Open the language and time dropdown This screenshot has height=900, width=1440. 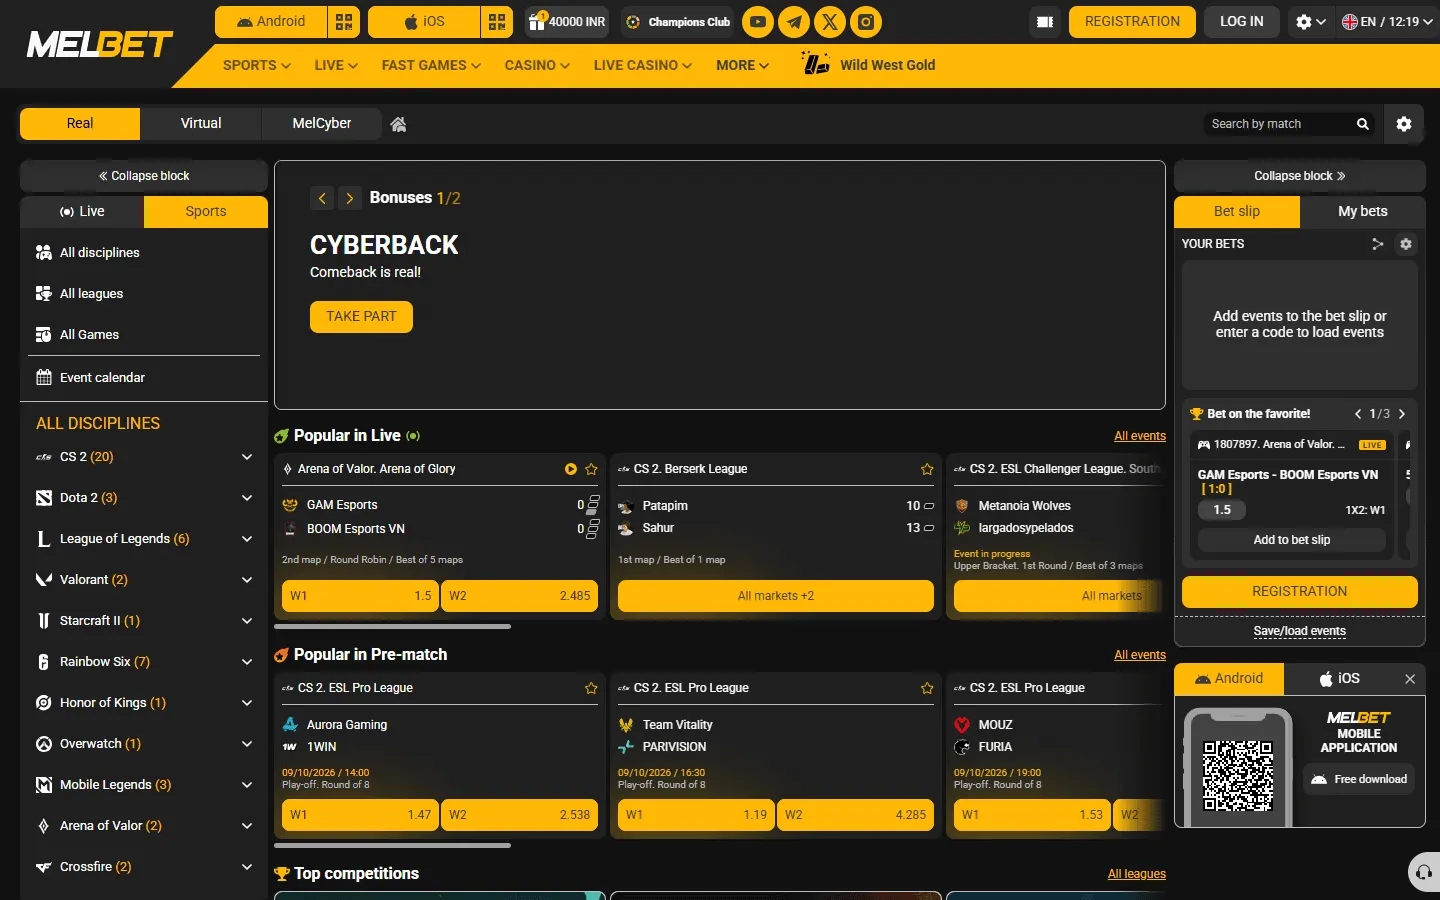1387,22
